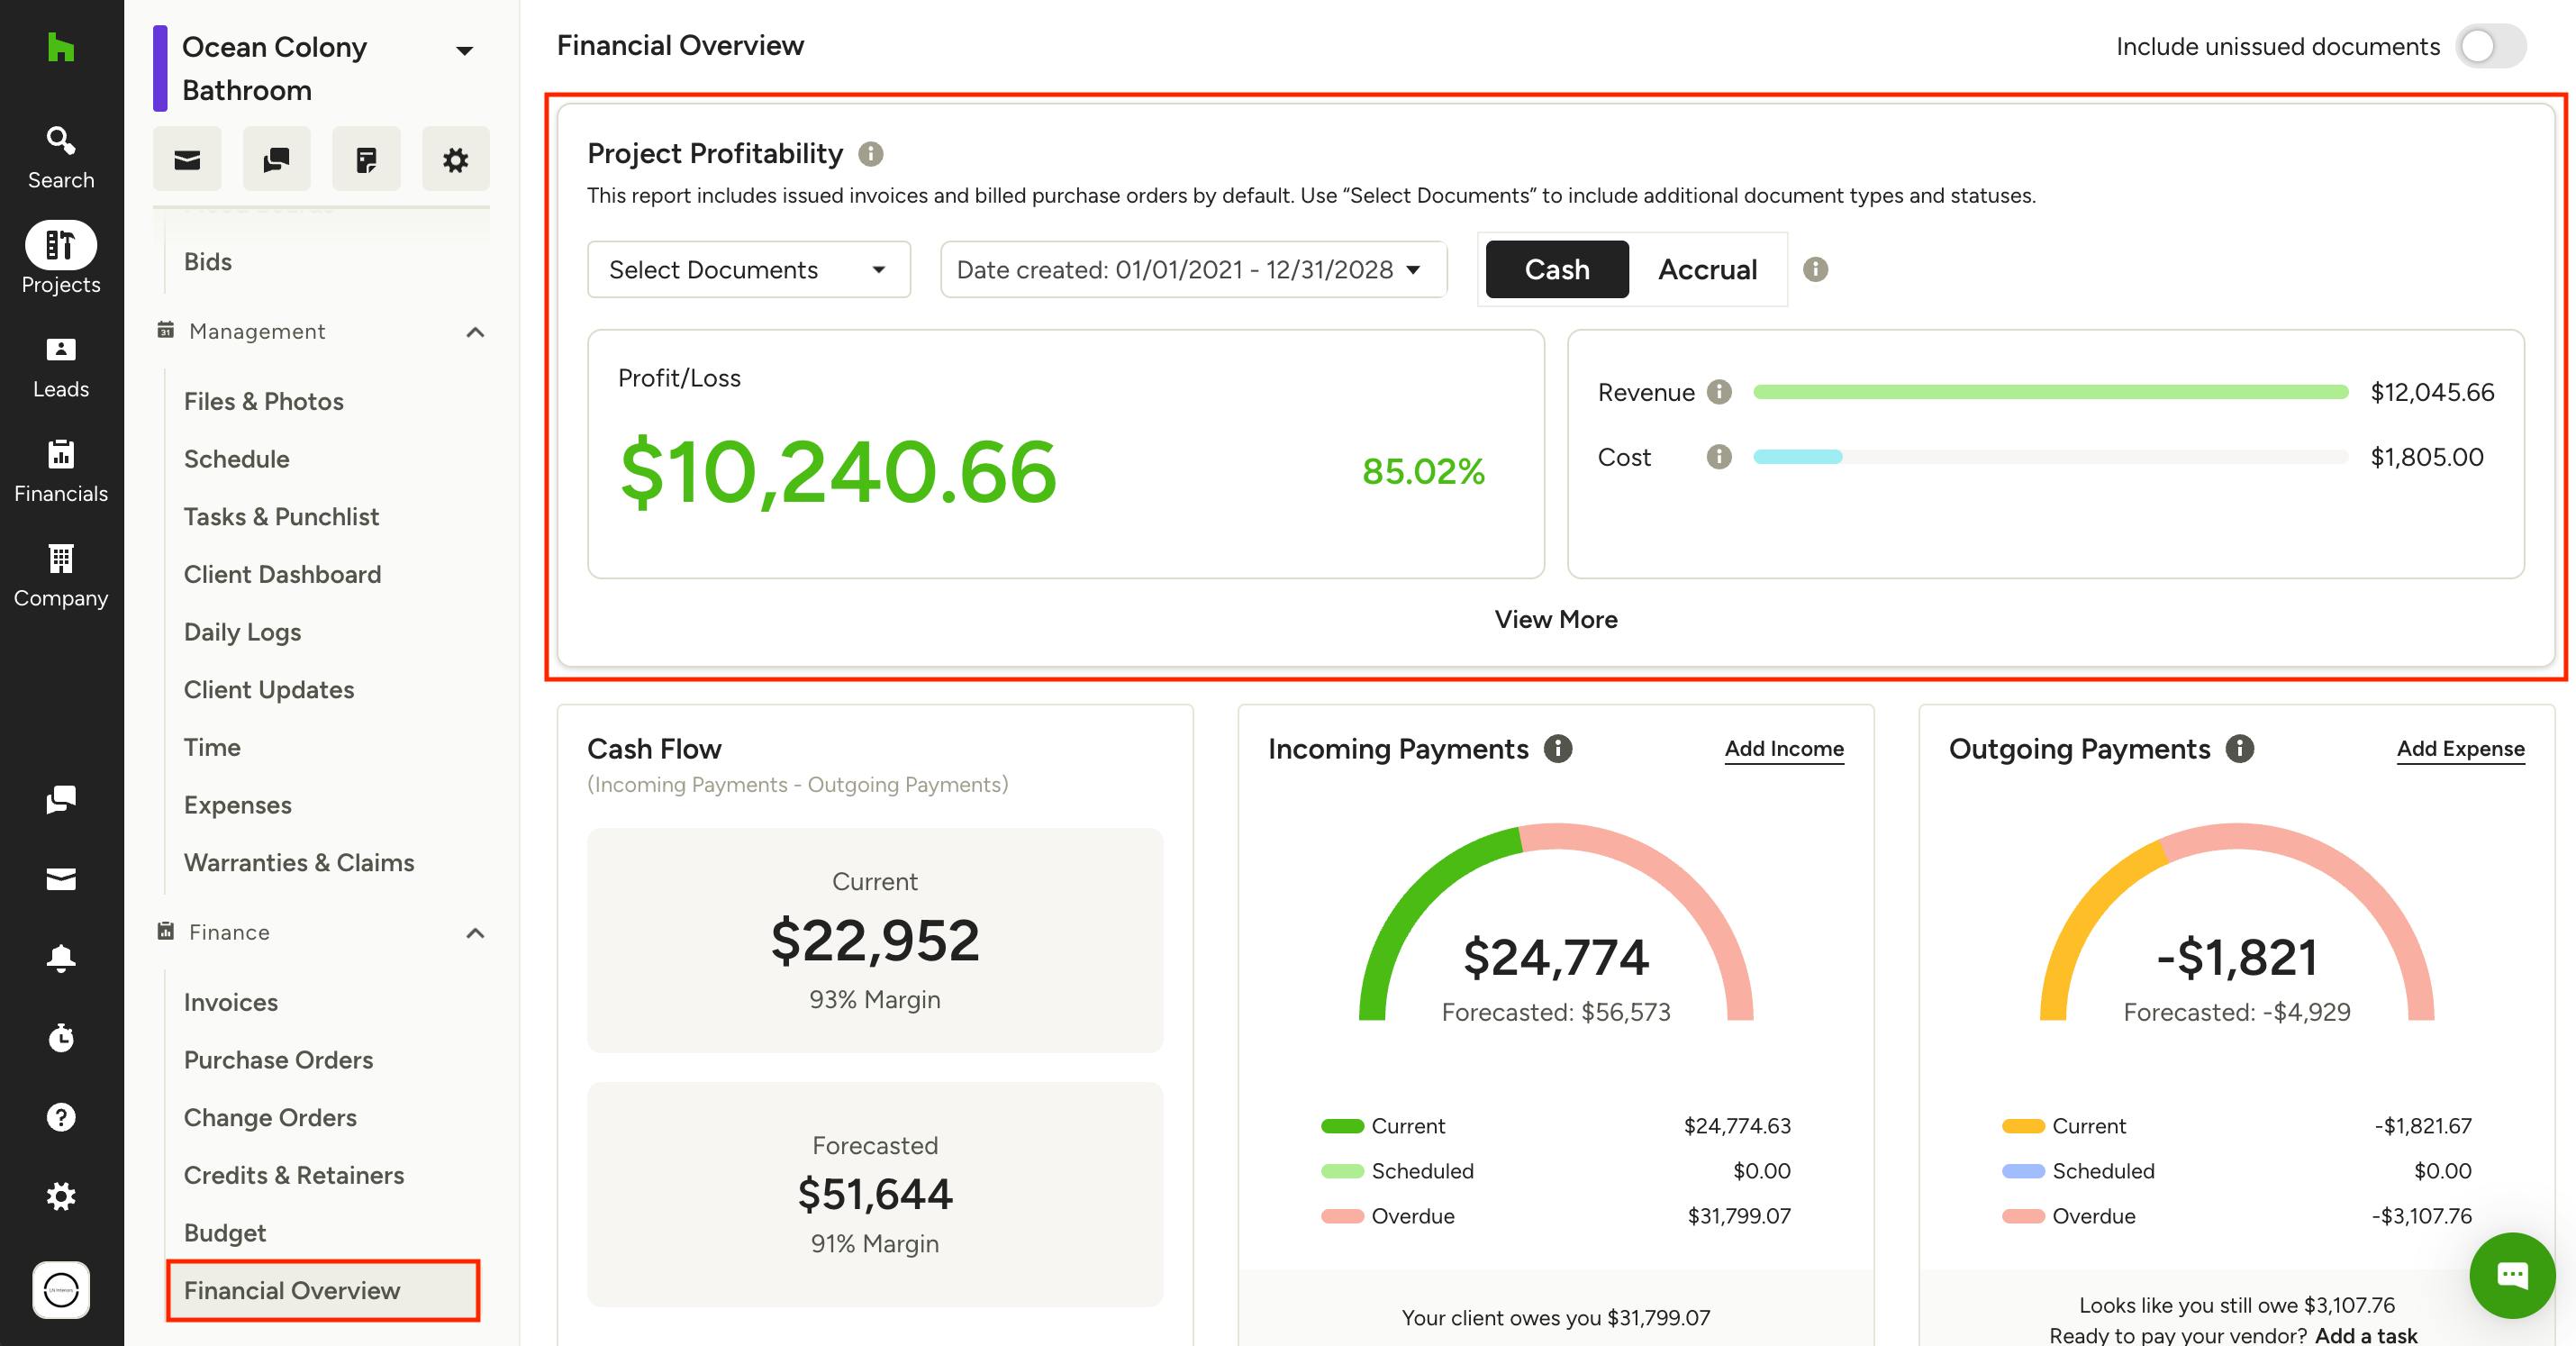The image size is (2576, 1346).
Task: Toggle Include unissued documents switch
Action: point(2490,46)
